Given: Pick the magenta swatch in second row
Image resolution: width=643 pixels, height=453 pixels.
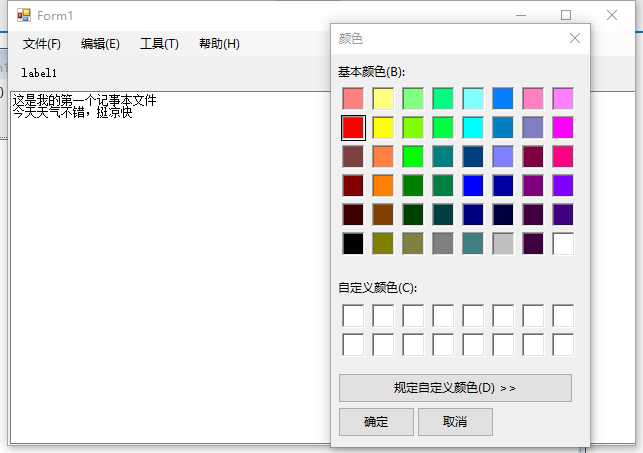Looking at the screenshot, I should tap(563, 127).
